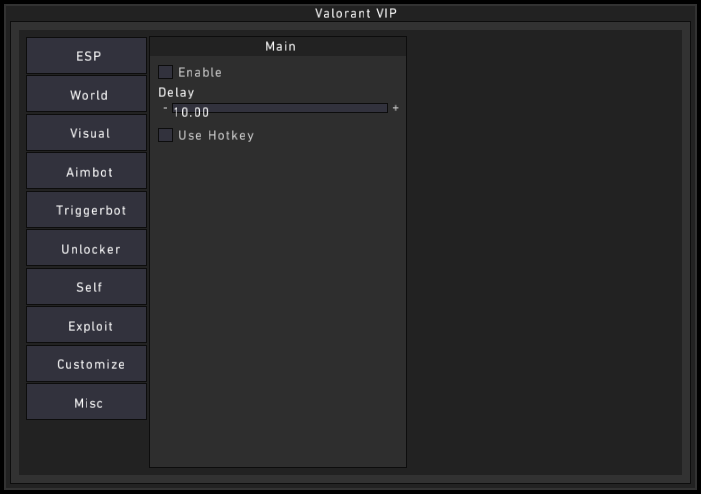Image resolution: width=701 pixels, height=494 pixels.
Task: Click the 10.00 delay value
Action: pos(191,113)
